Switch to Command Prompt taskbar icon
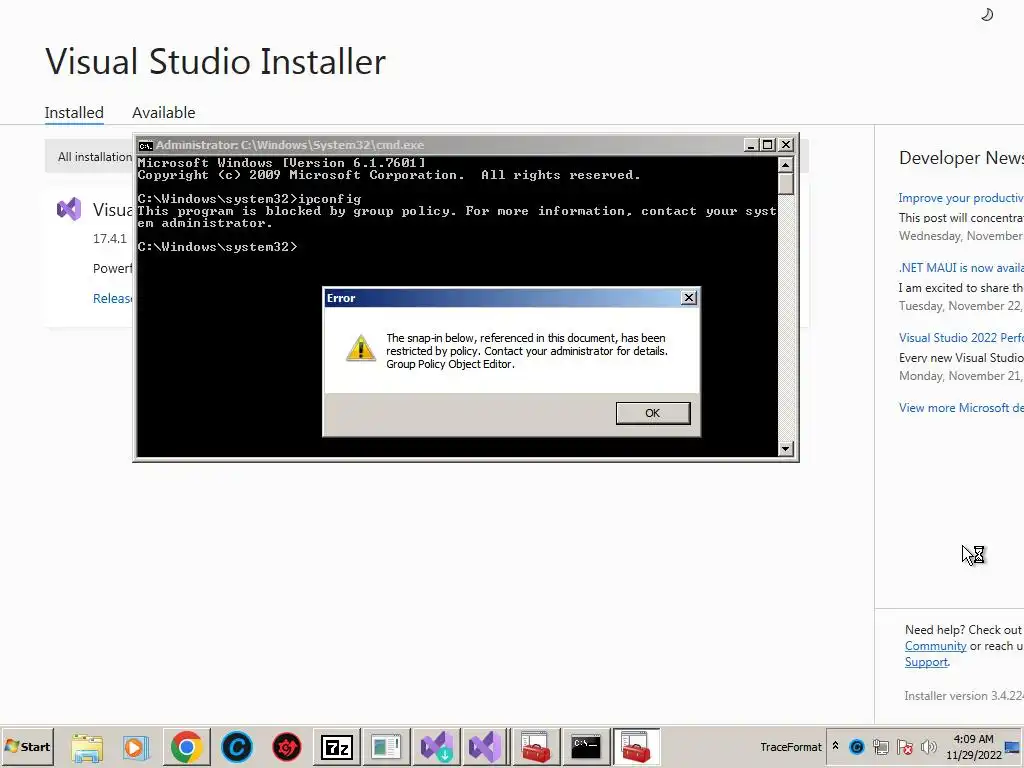The width and height of the screenshot is (1024, 768). 586,746
